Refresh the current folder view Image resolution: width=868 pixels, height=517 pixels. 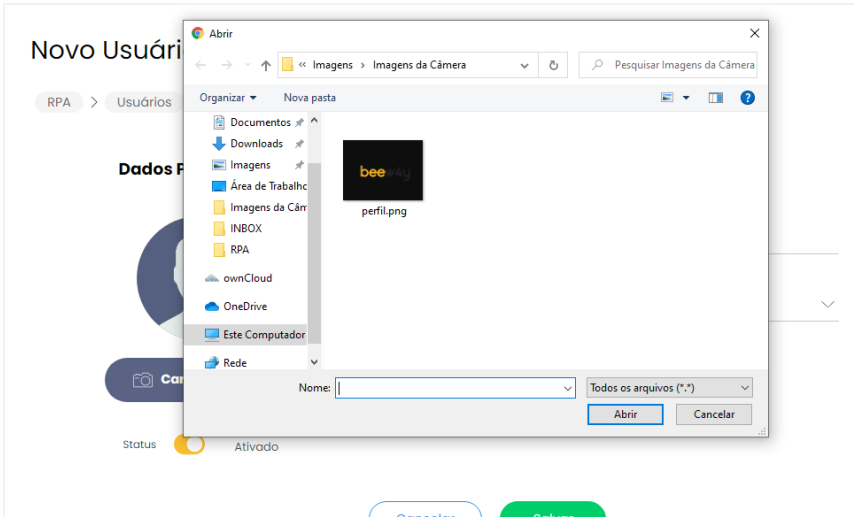tap(553, 65)
